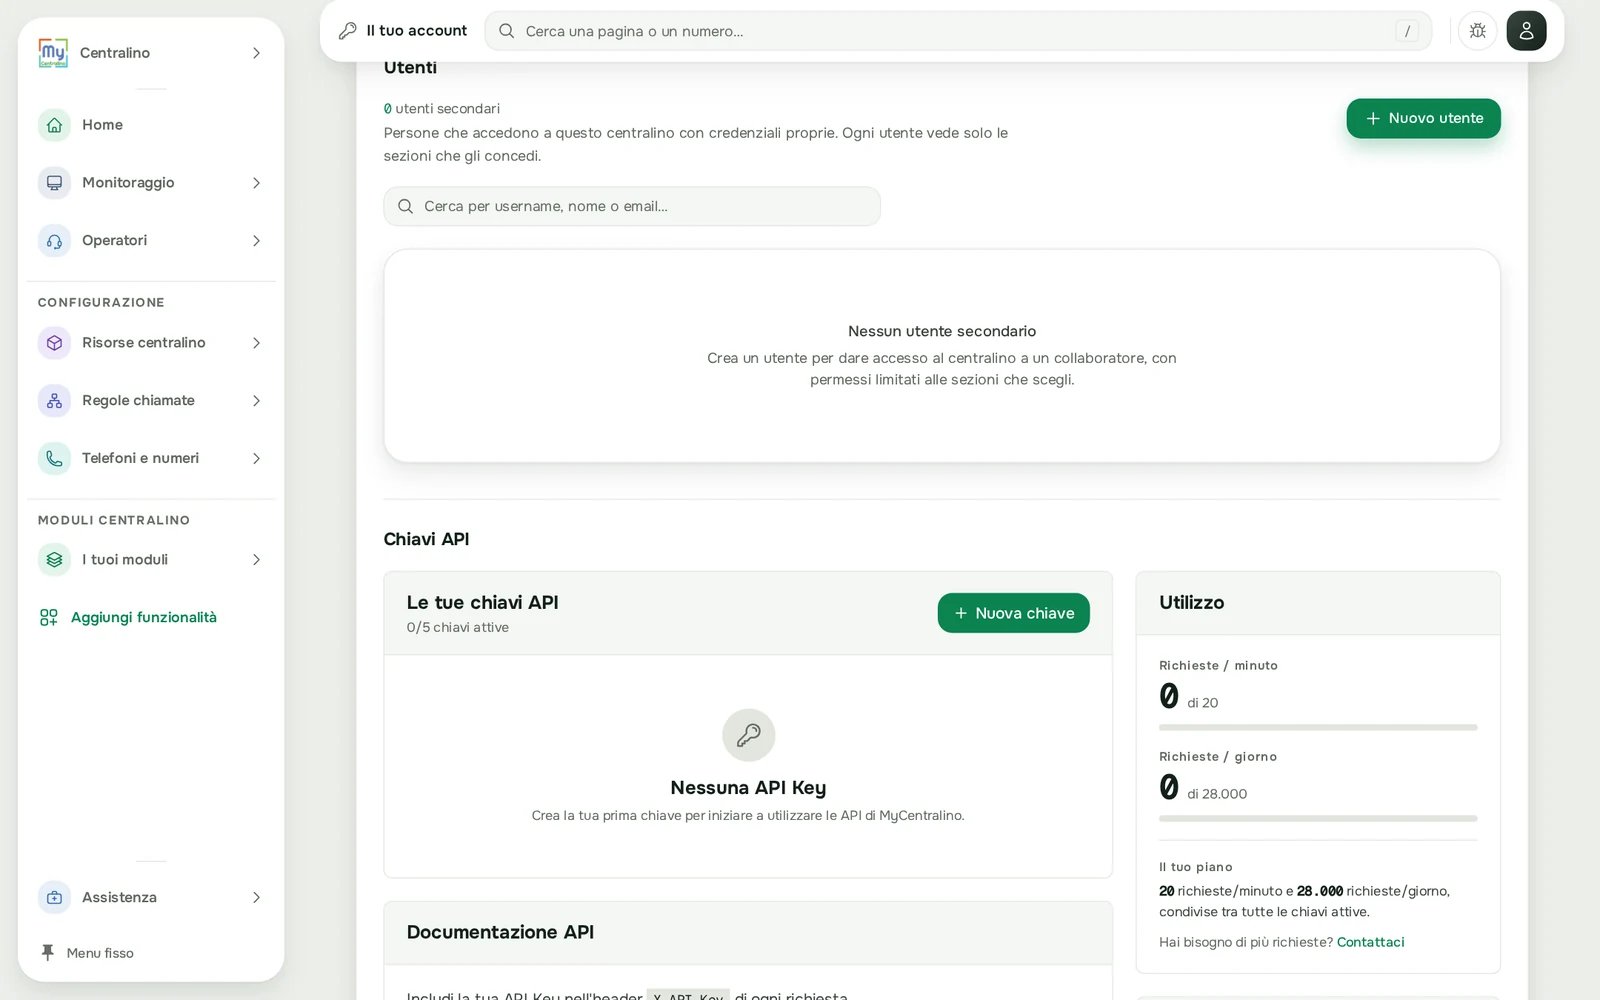Open the Operatori menu item

click(151, 241)
